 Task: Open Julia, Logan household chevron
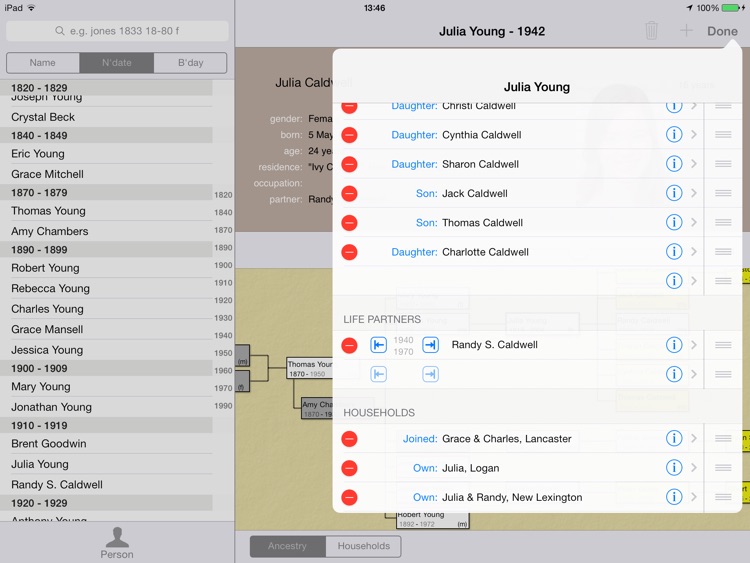694,468
